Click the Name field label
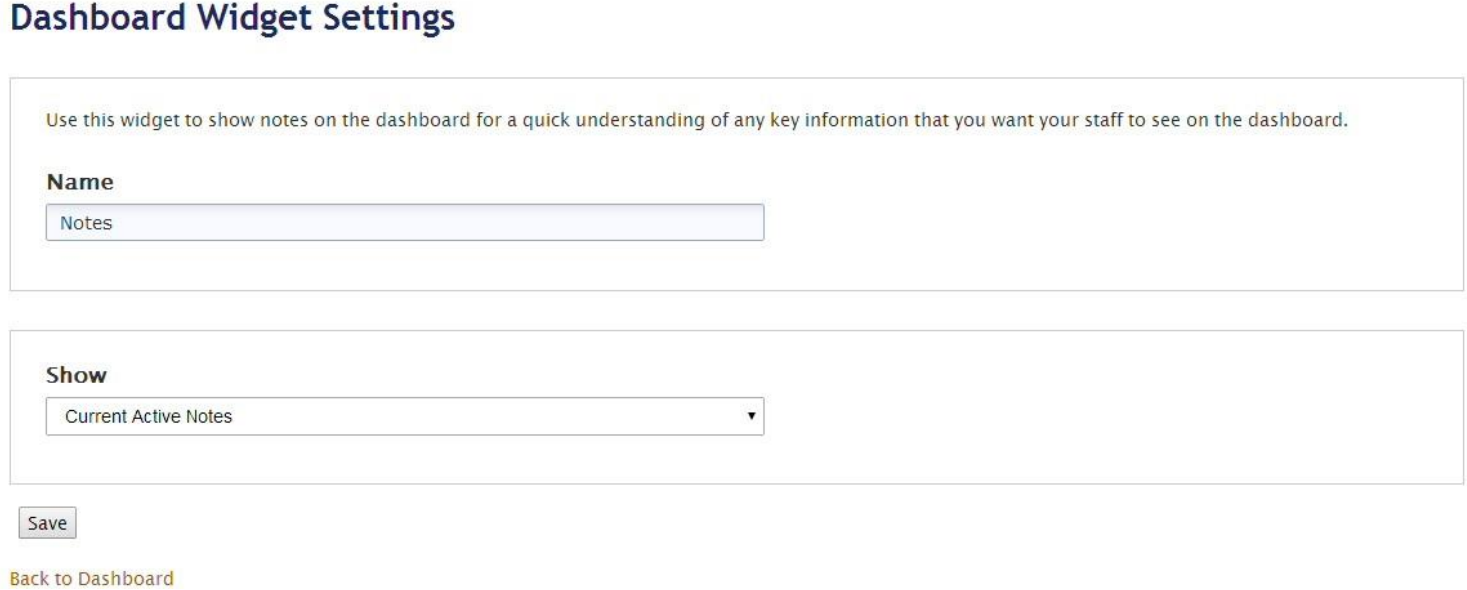Screen dimensions: 1467x590 click(x=79, y=183)
